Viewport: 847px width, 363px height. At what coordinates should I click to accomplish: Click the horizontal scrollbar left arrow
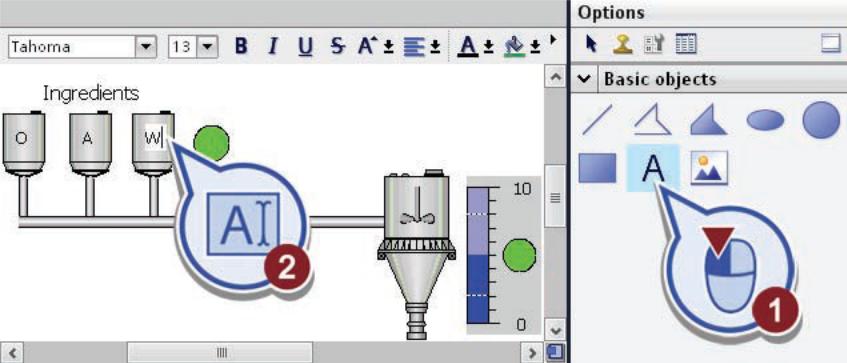pos(12,353)
